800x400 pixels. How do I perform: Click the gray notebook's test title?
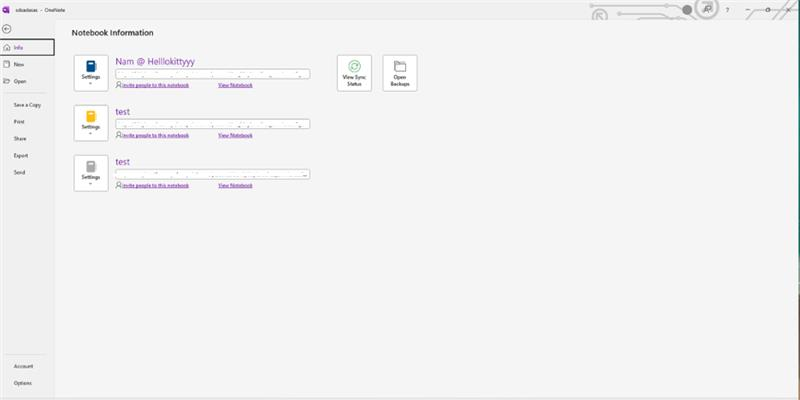point(122,162)
